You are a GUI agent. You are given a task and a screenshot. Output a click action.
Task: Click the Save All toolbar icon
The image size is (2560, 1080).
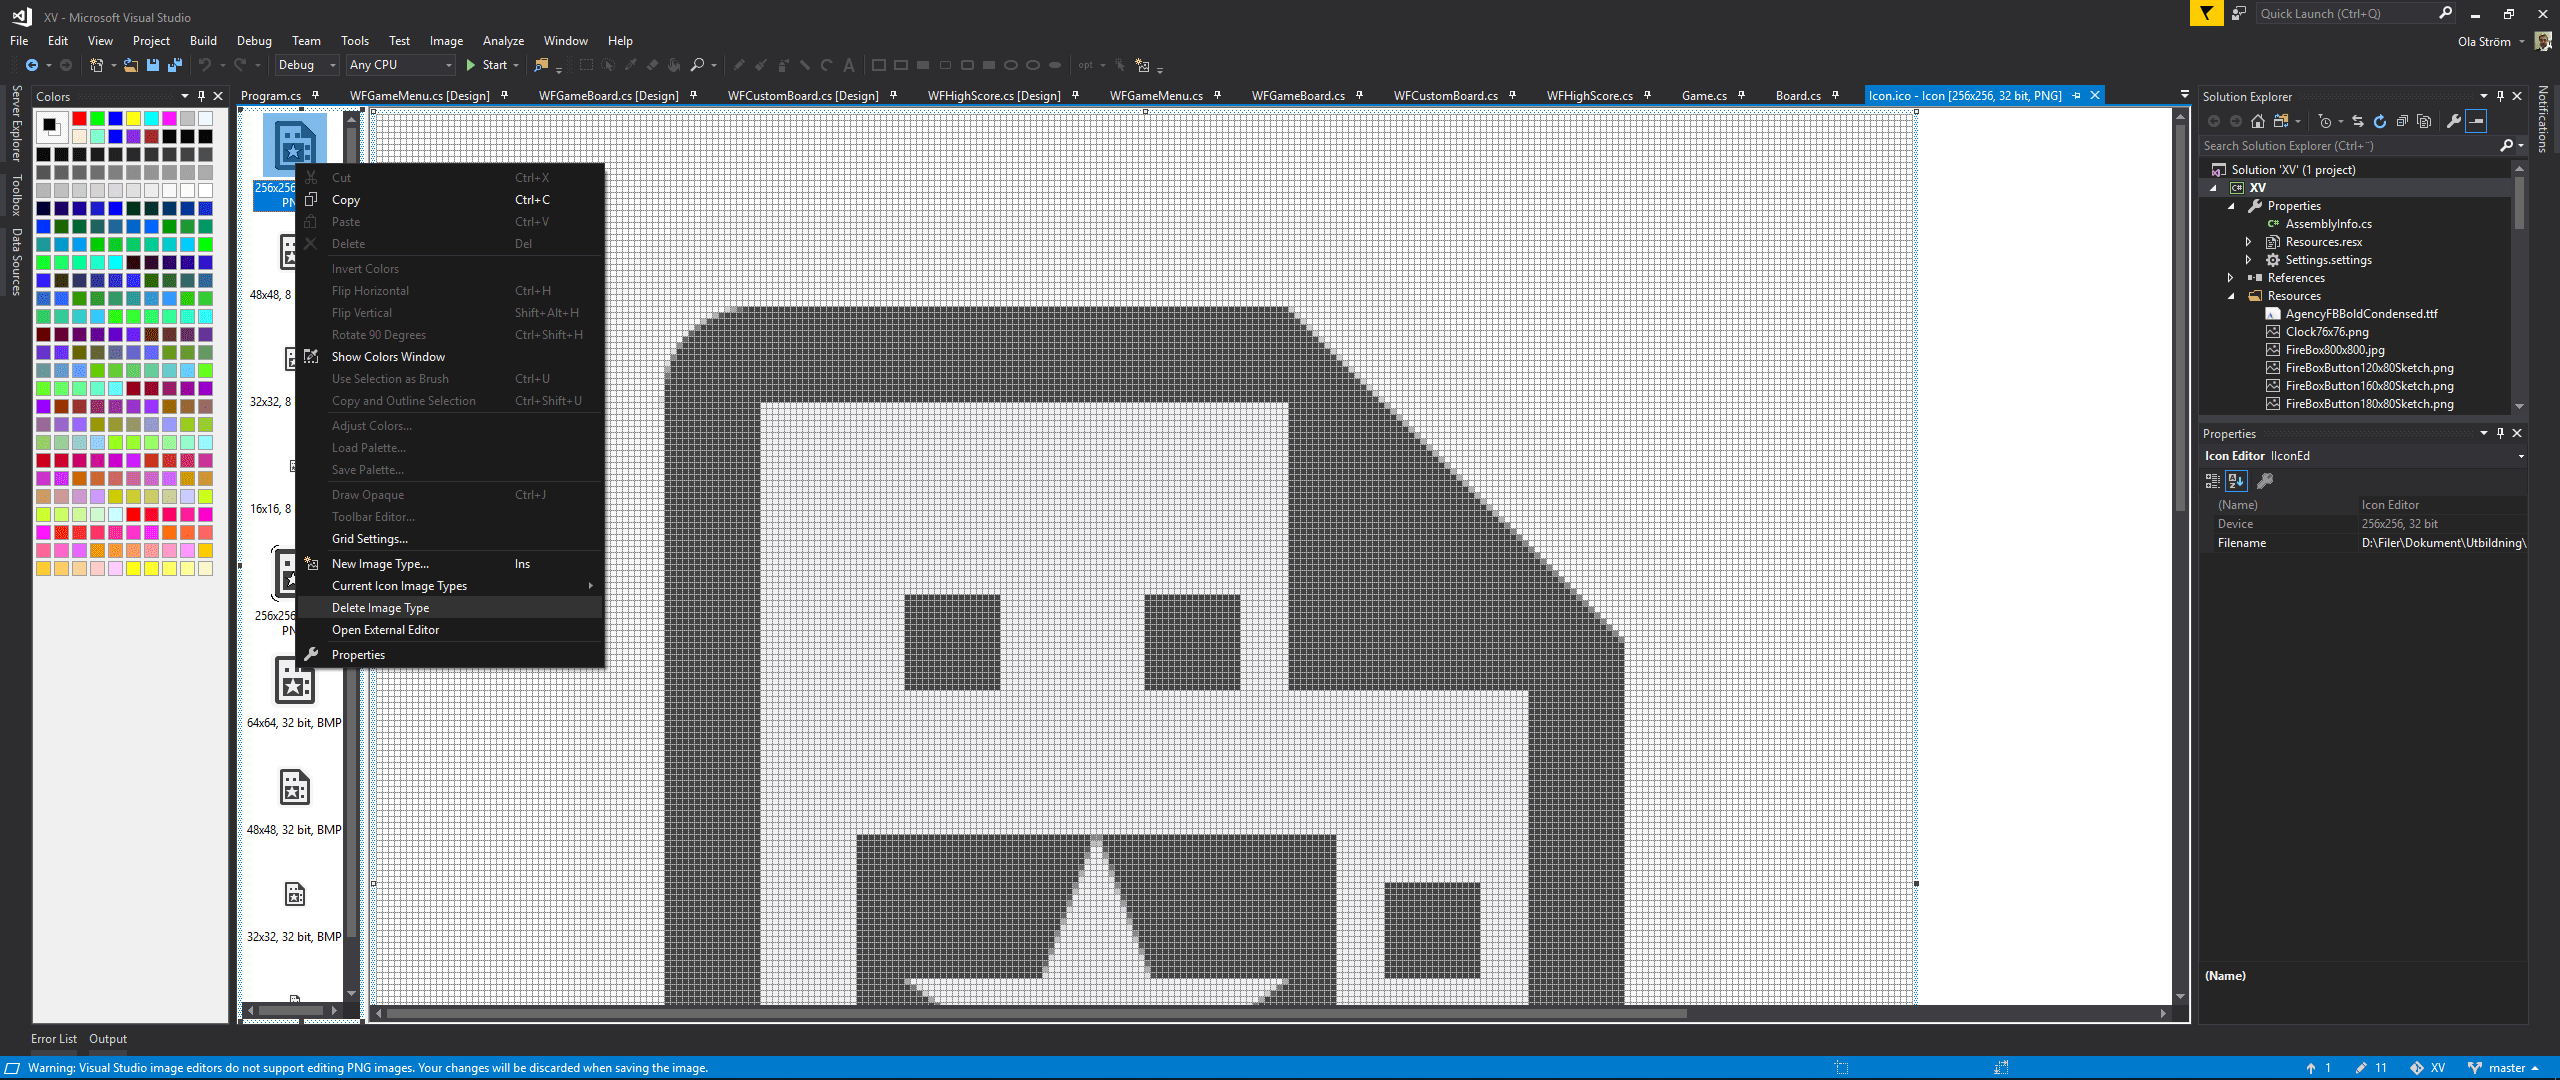(174, 65)
